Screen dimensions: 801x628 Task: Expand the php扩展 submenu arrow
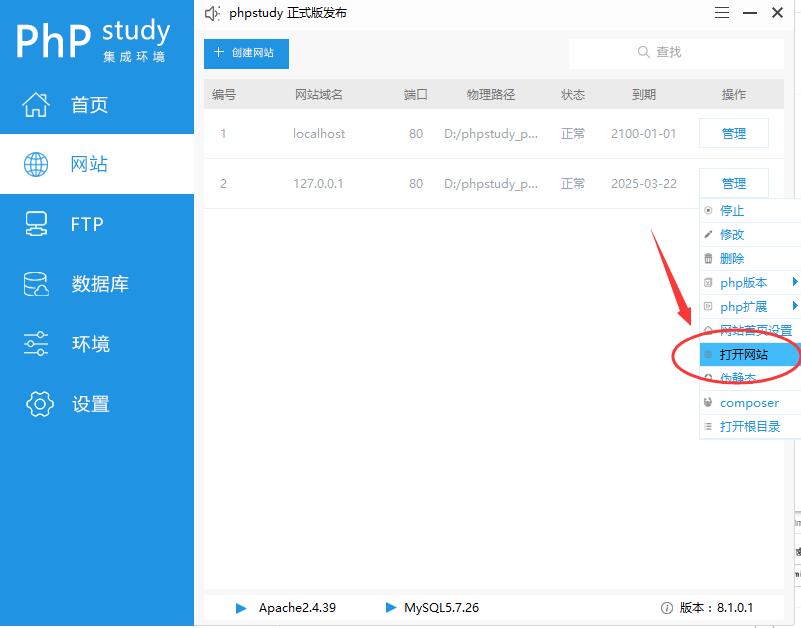coord(795,306)
